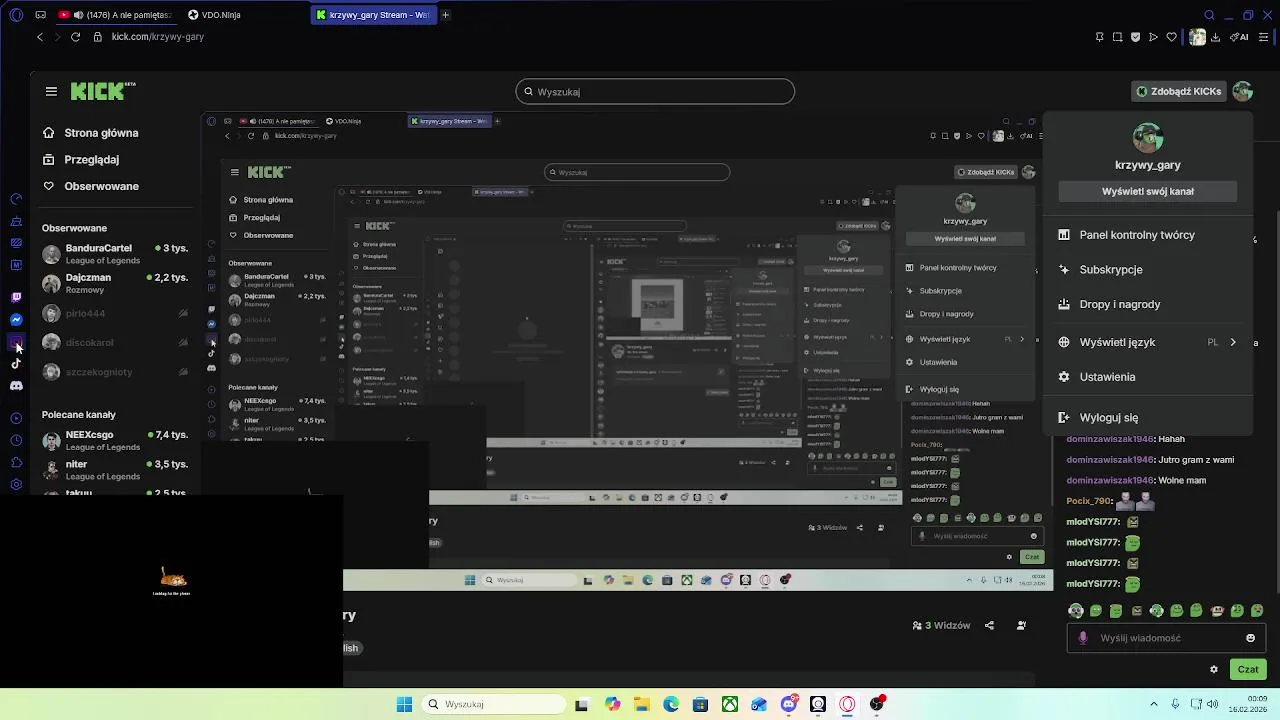
Task: Open the AI assistant button
Action: coord(1240,37)
